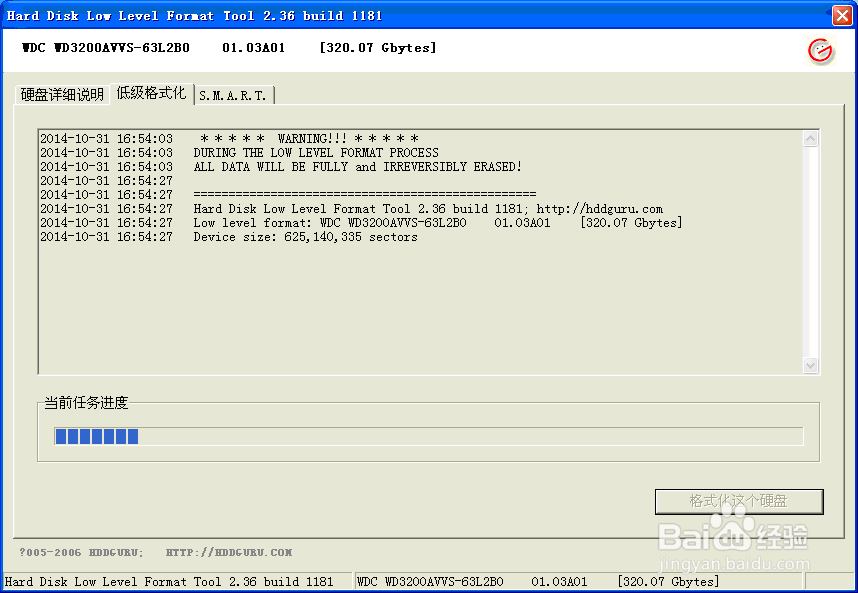Click the log scrollbar up arrow

pyautogui.click(x=810, y=138)
